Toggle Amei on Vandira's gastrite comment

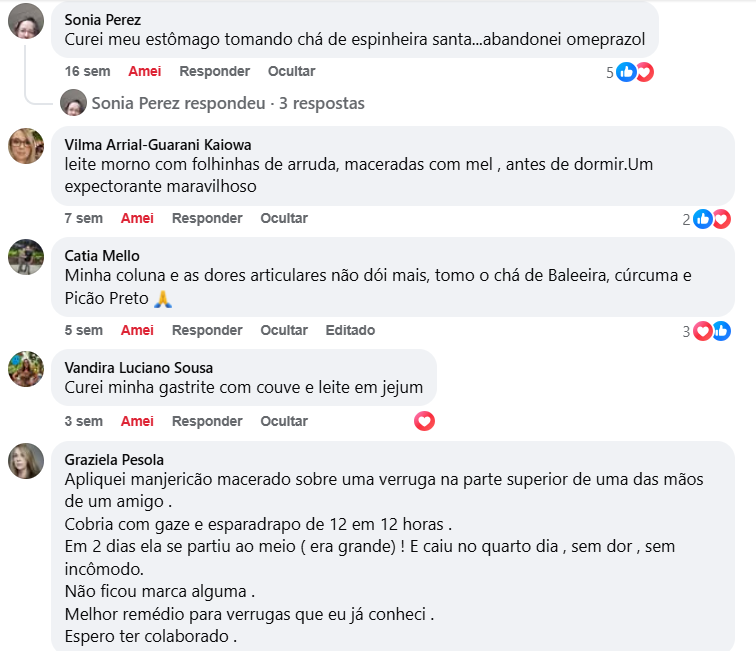[x=137, y=421]
